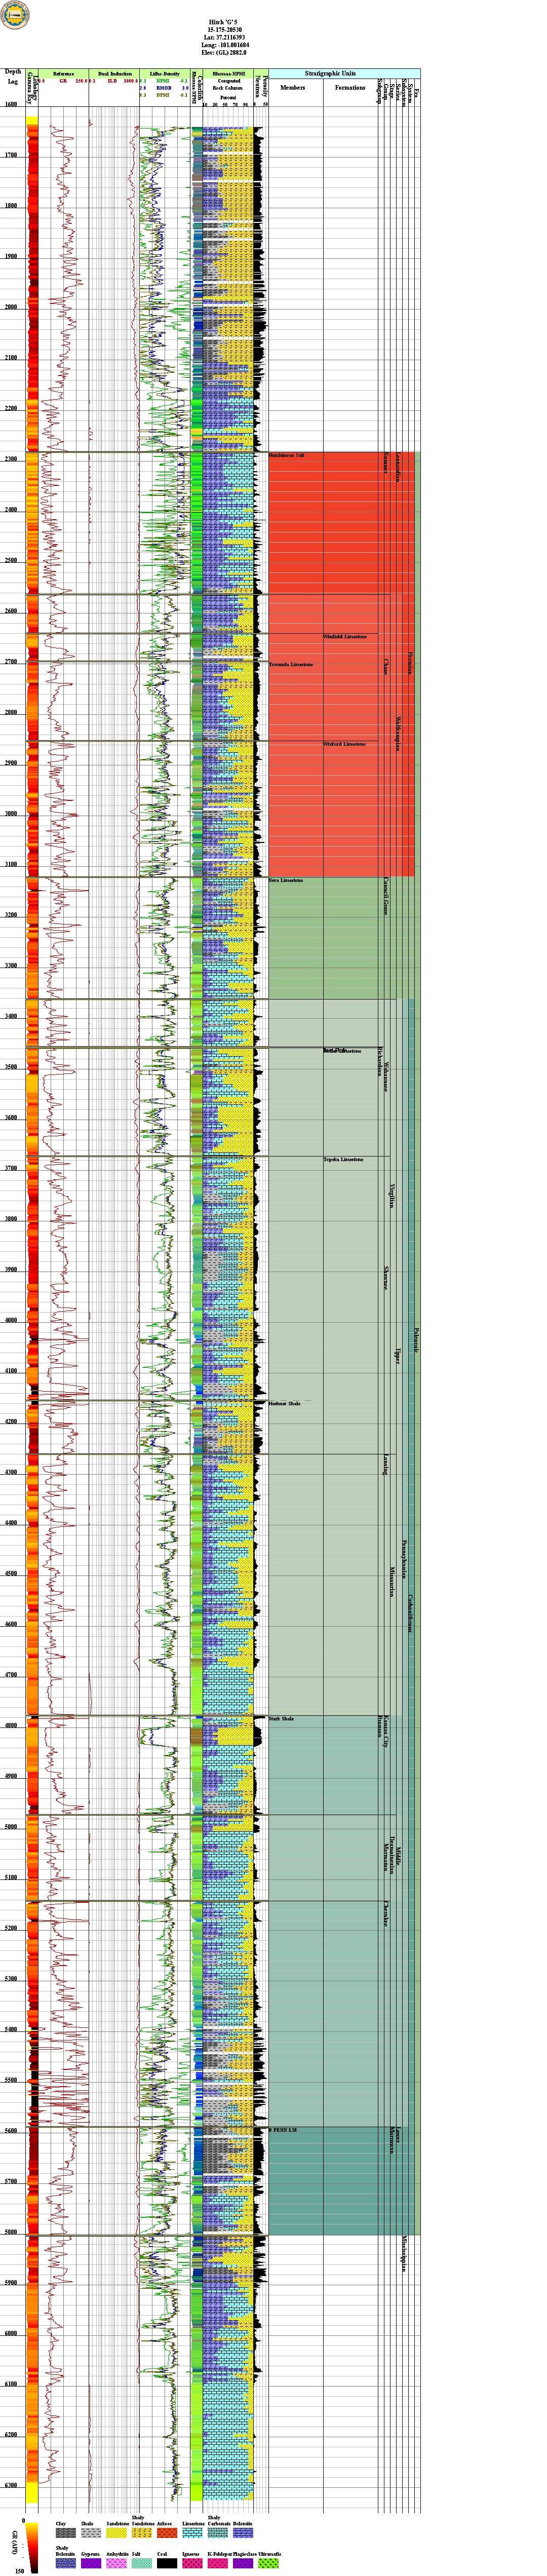Select the Formations column header
Screen dimensions: 547x2576
click(350, 88)
